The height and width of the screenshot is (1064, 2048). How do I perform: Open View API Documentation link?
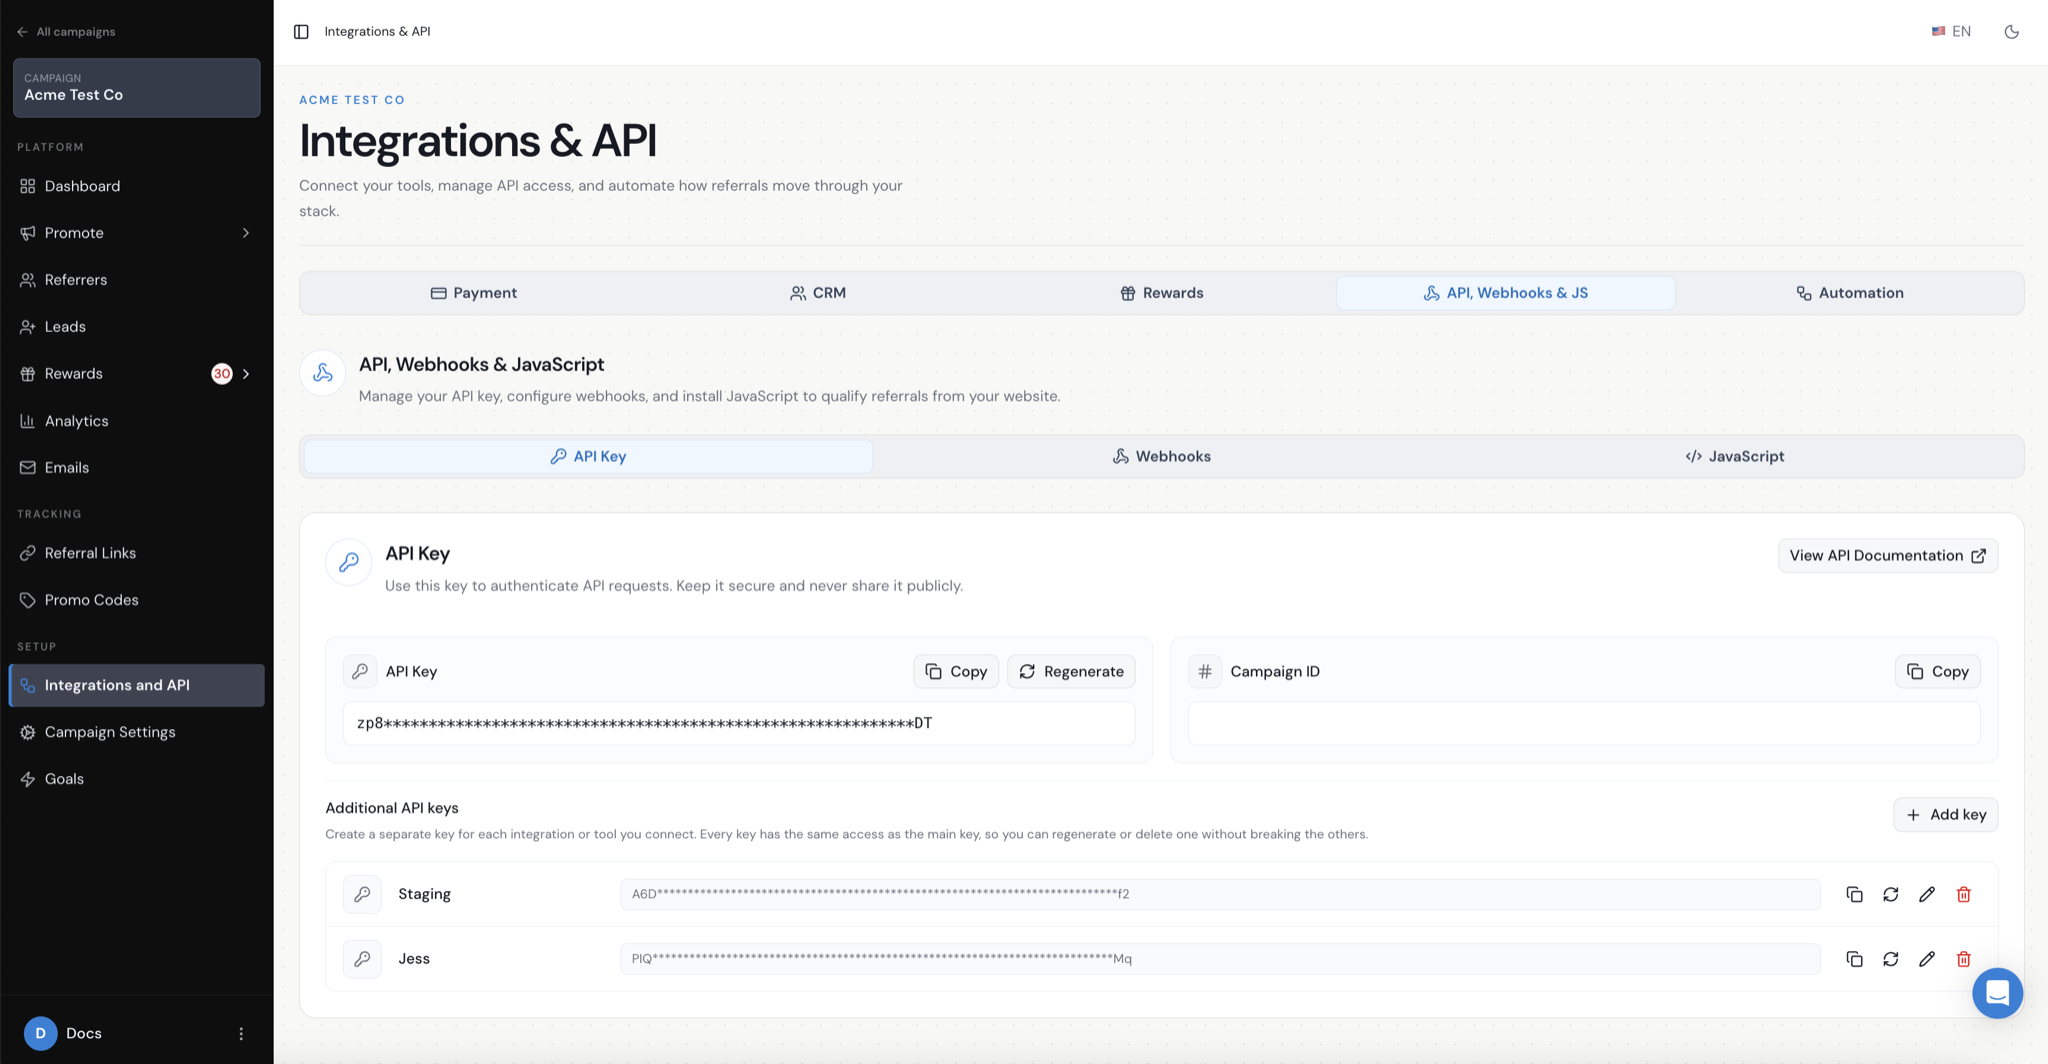coord(1888,556)
